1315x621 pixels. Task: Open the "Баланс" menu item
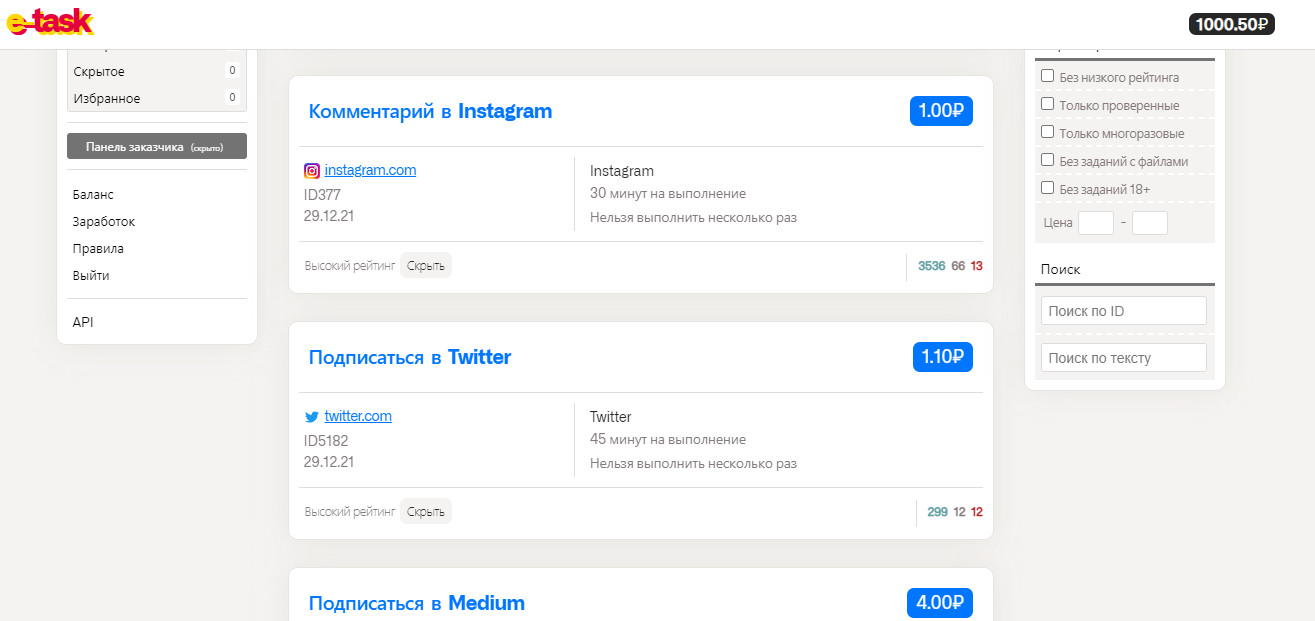pyautogui.click(x=93, y=195)
